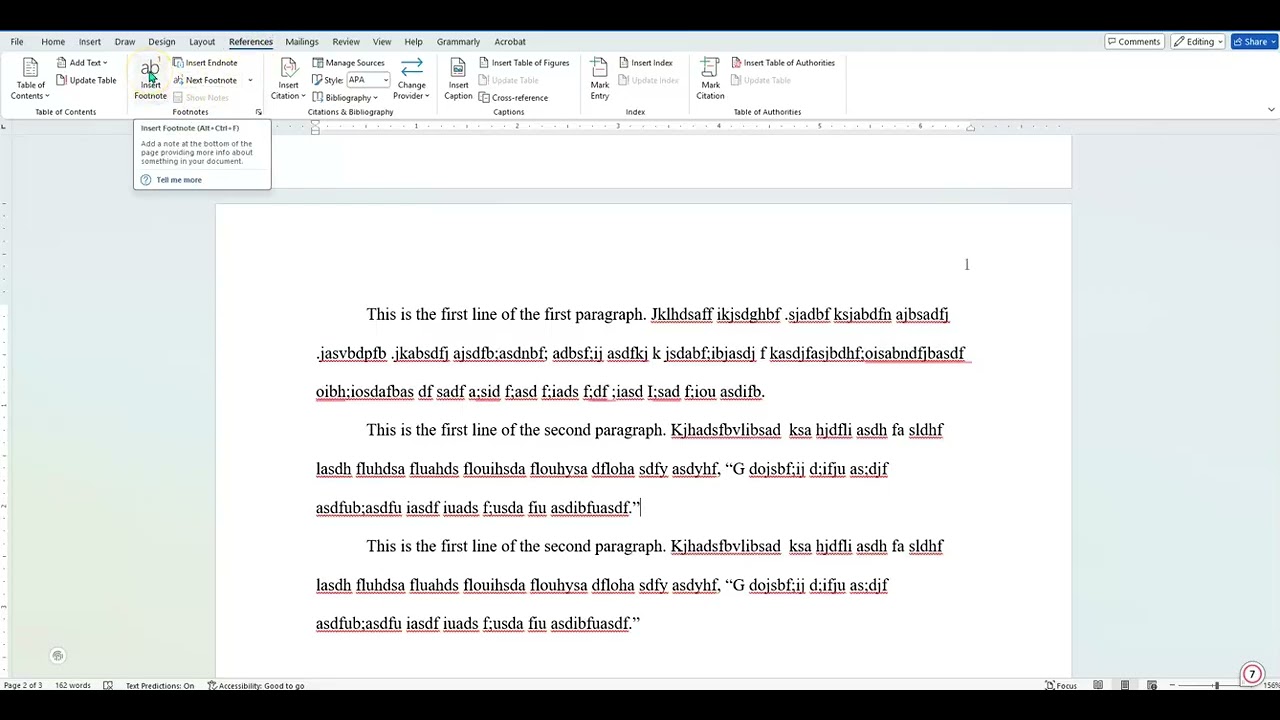Switch to the Mailings tab
The width and height of the screenshot is (1280, 720).
pos(302,42)
